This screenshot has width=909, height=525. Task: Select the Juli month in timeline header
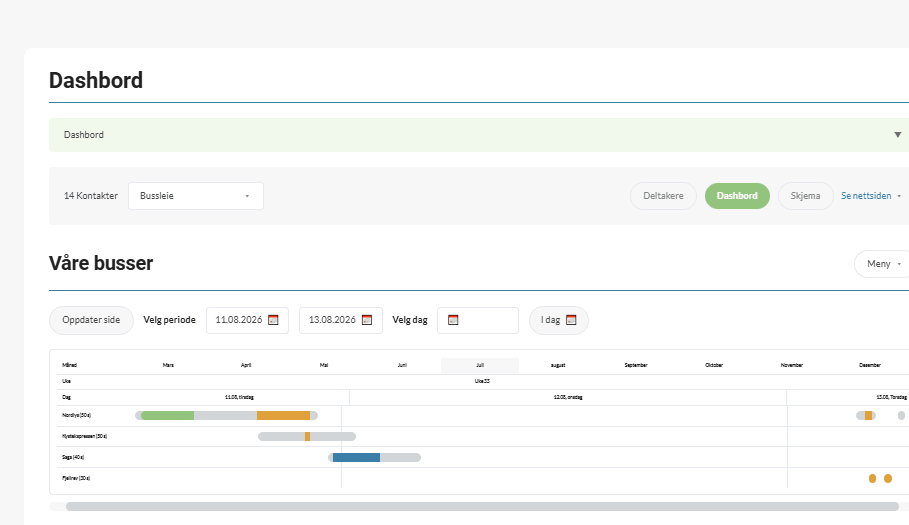point(480,365)
